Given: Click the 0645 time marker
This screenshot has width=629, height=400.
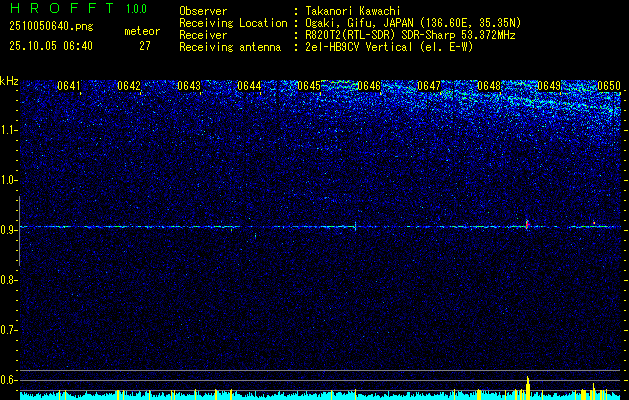Looking at the screenshot, I should pos(309,86).
